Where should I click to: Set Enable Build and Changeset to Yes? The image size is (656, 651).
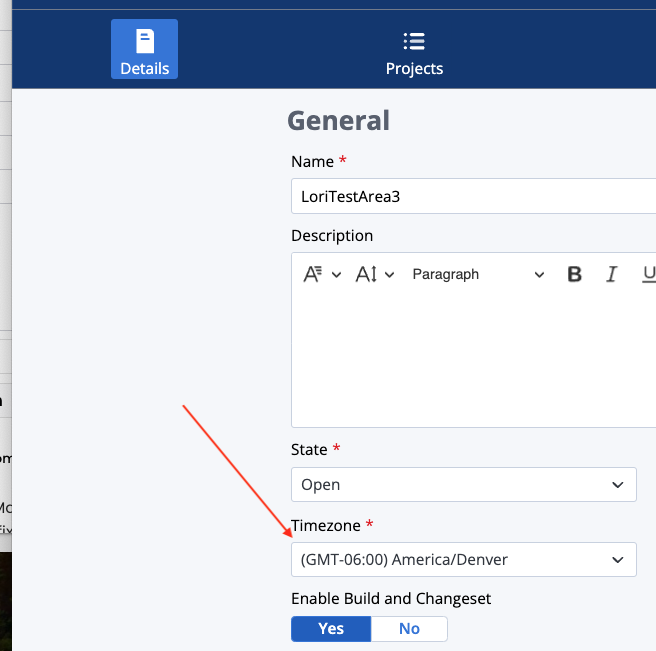coord(331,628)
